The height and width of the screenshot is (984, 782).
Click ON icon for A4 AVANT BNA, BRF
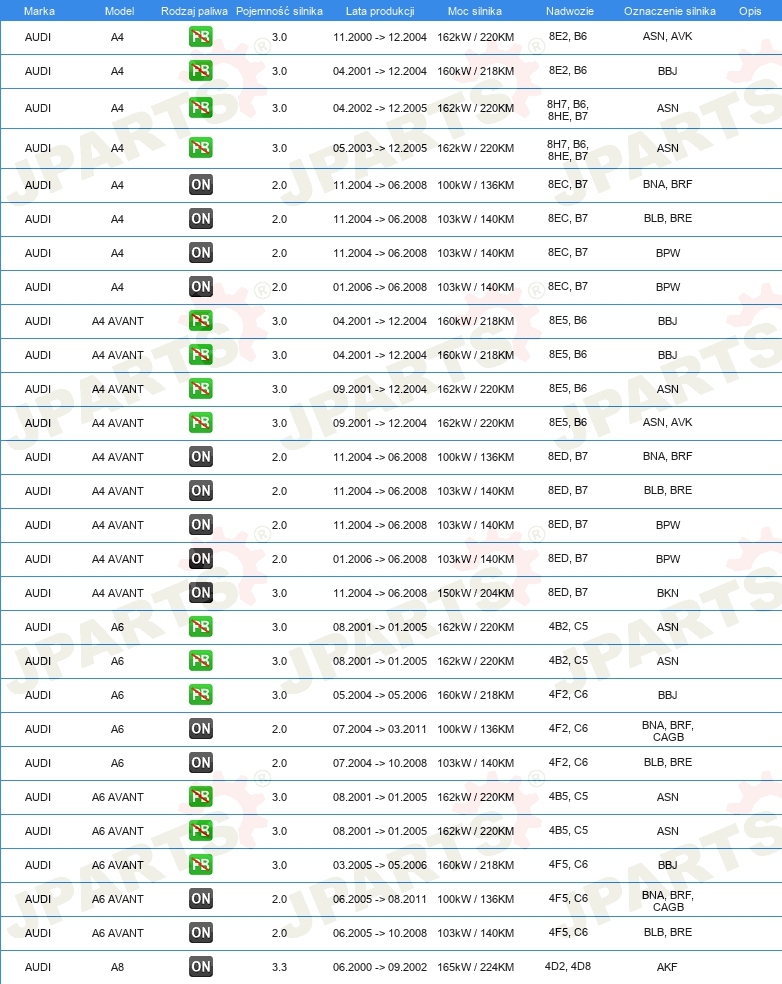(201, 457)
